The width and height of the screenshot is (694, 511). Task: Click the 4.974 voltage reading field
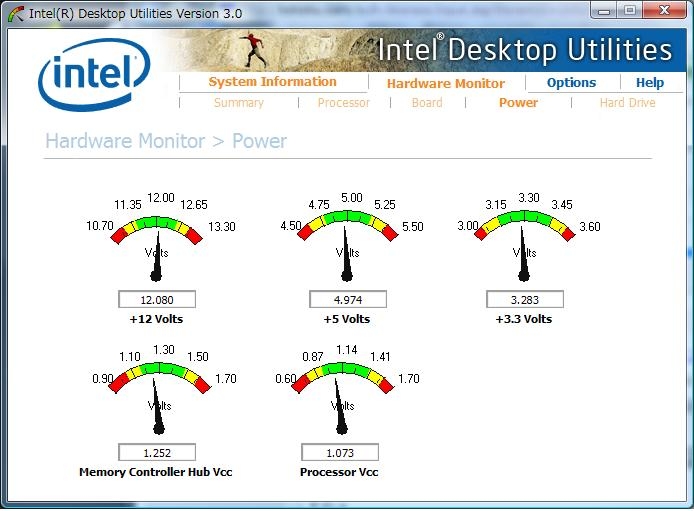click(347, 300)
